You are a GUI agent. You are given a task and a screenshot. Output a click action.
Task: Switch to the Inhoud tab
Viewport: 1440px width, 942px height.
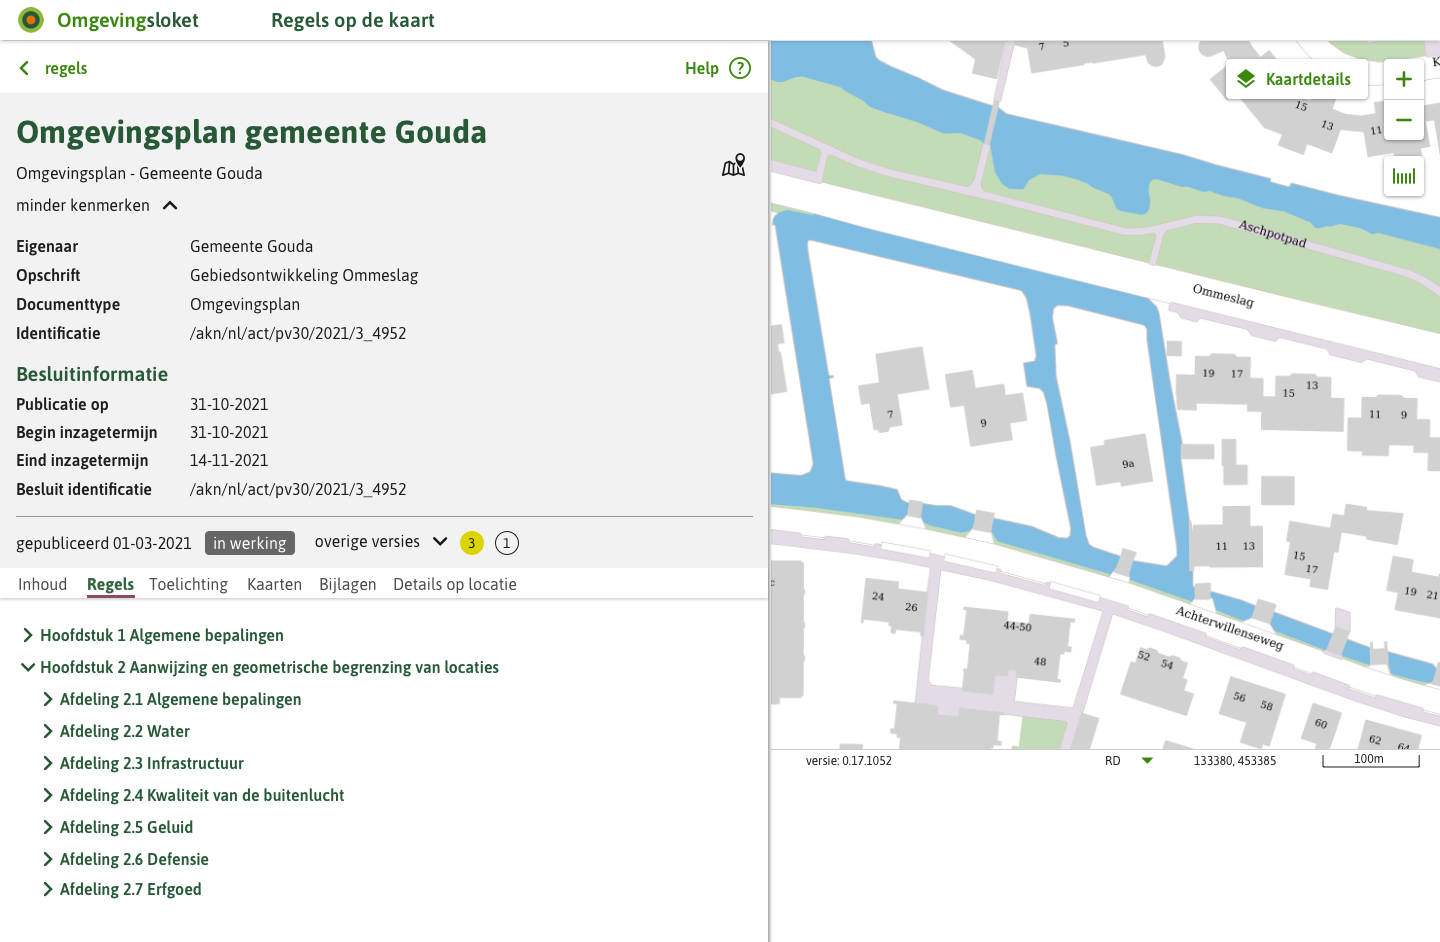(43, 584)
